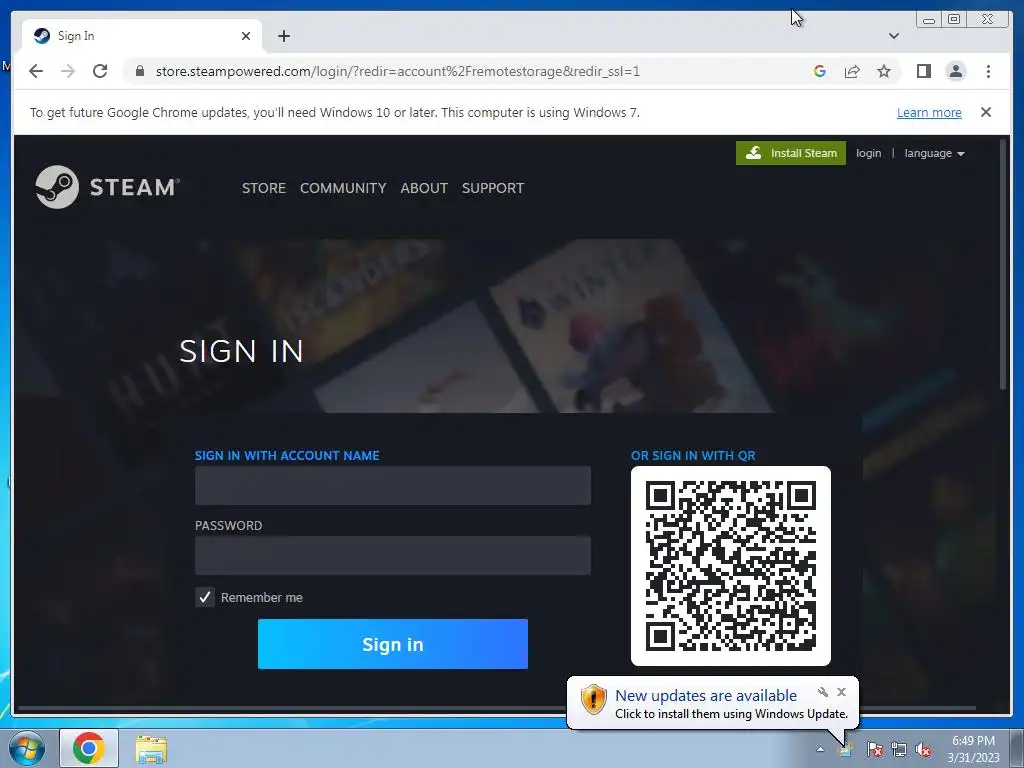
Task: Click the Windows Update shield in the balloon
Action: click(593, 699)
